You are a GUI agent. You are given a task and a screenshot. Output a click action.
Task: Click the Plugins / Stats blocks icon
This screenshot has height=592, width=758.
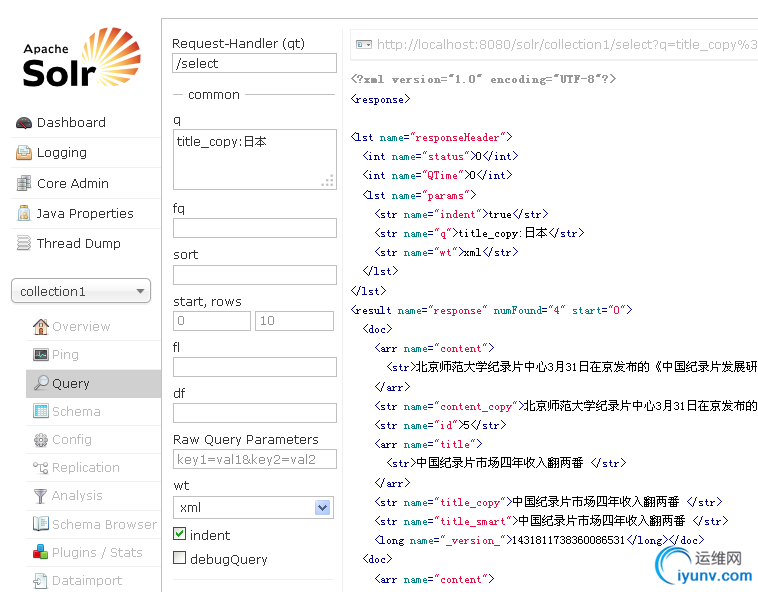tap(41, 552)
